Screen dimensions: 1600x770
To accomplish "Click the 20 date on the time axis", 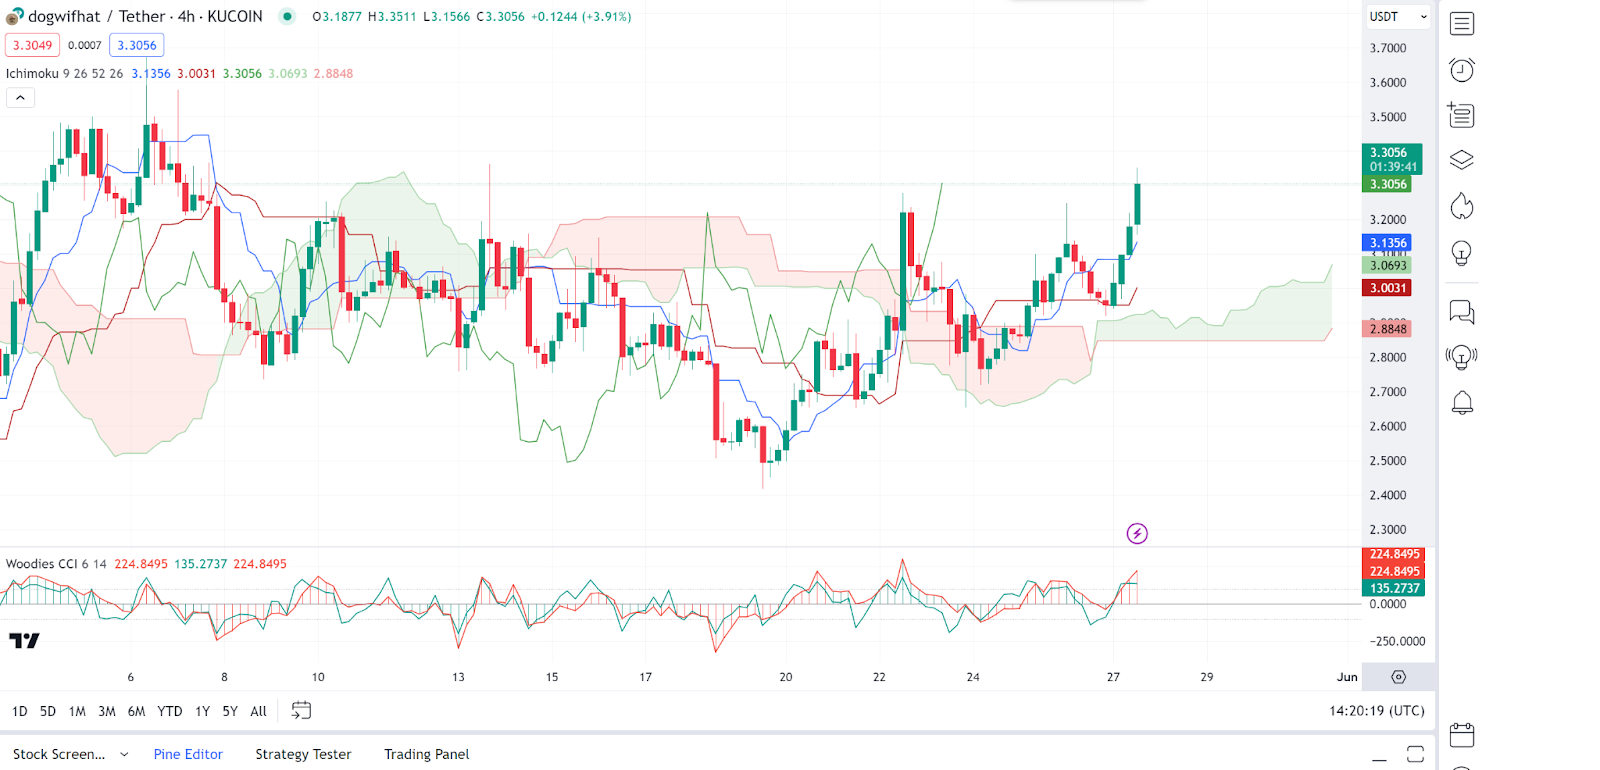I will (786, 677).
